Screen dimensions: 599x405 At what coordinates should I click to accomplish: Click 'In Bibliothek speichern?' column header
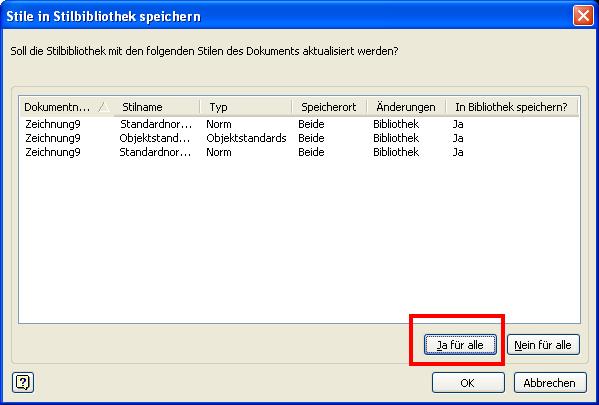[512, 107]
